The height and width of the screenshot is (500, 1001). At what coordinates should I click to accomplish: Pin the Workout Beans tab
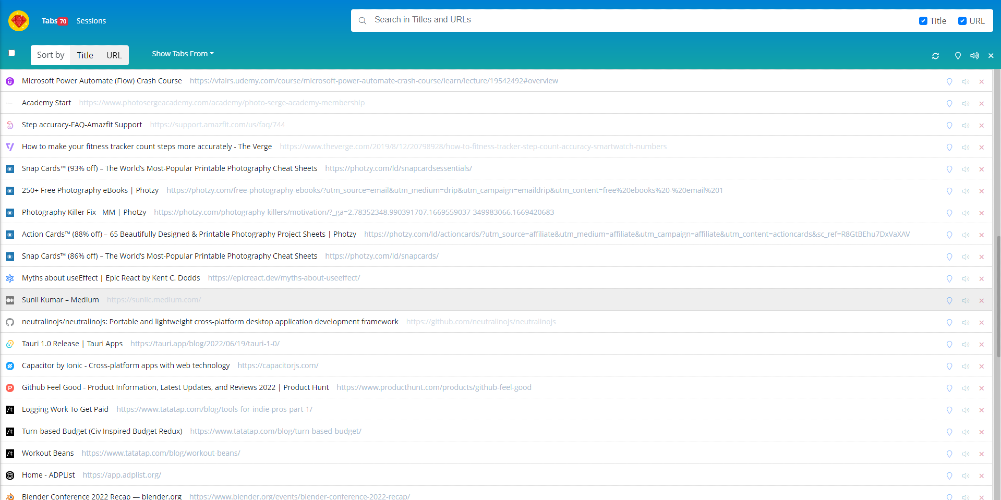click(x=949, y=453)
